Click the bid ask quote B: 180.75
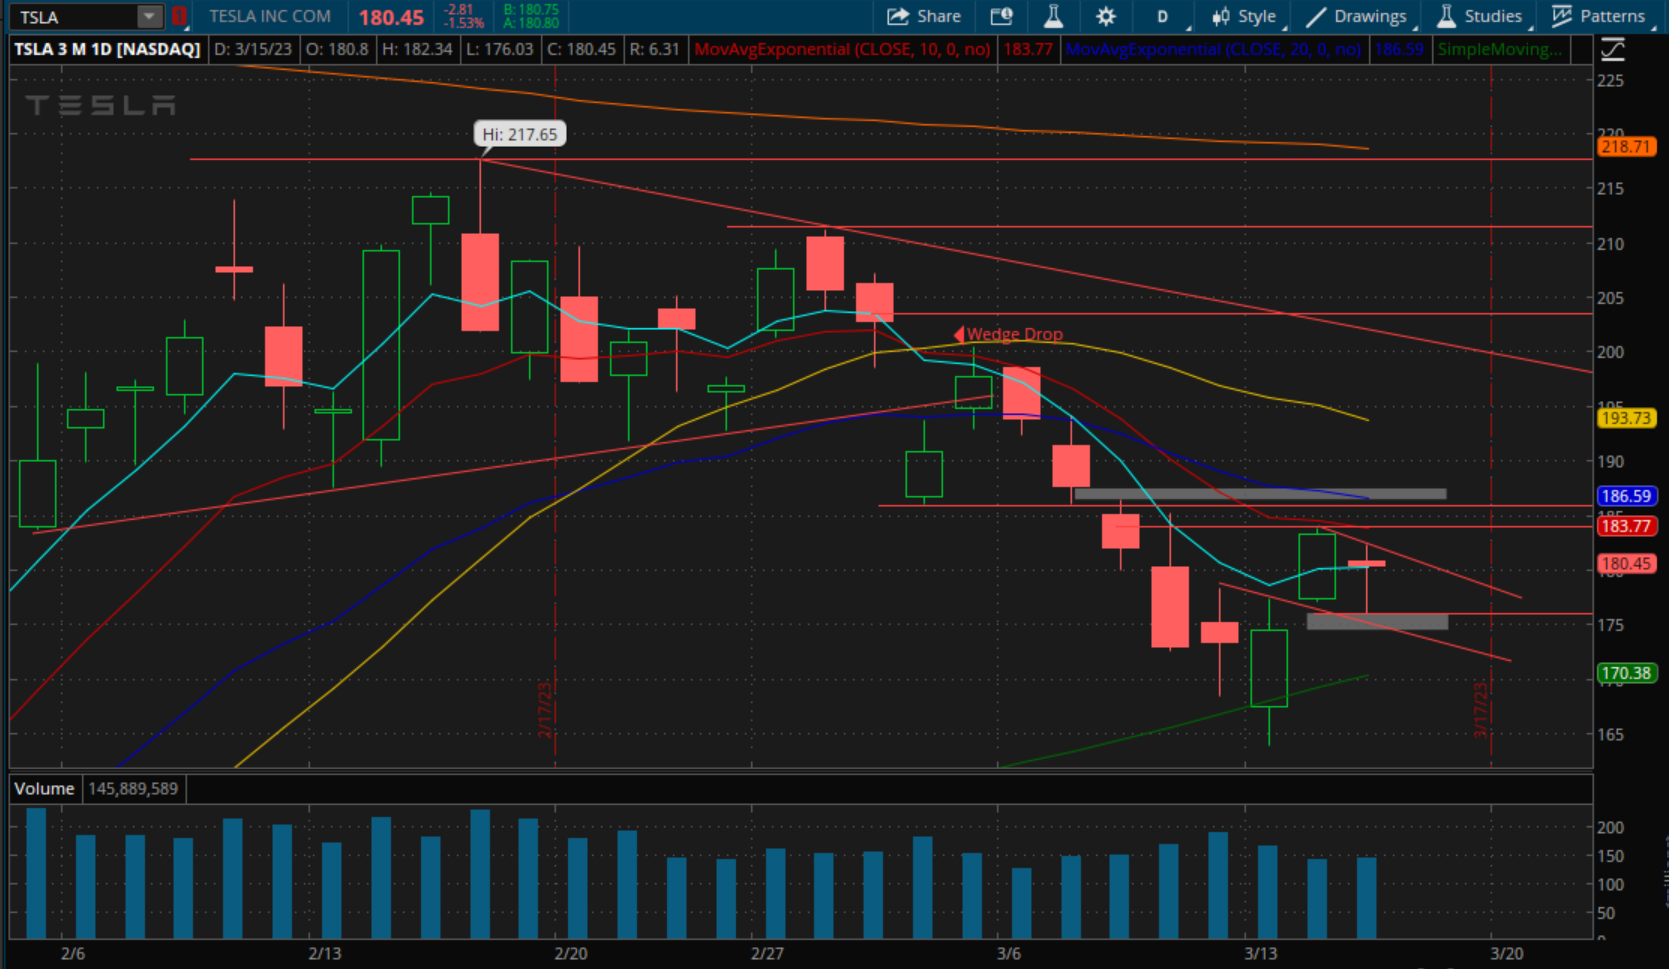The image size is (1669, 969). (531, 10)
